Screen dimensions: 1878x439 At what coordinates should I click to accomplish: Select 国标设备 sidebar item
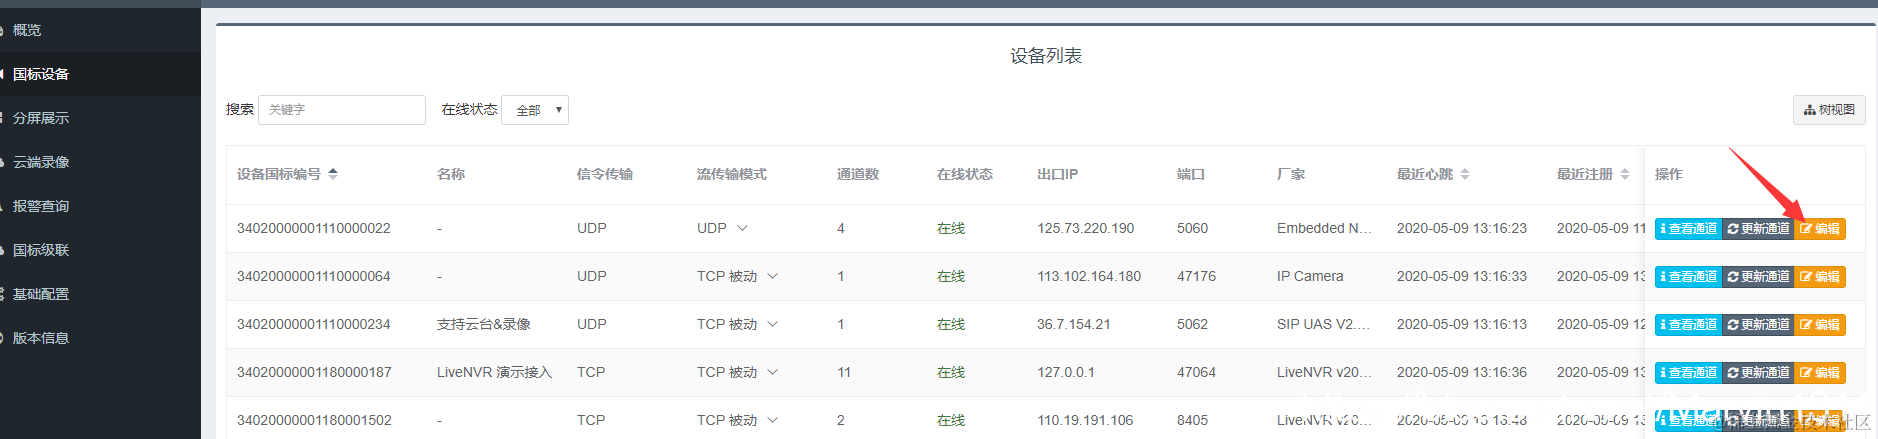(x=41, y=74)
